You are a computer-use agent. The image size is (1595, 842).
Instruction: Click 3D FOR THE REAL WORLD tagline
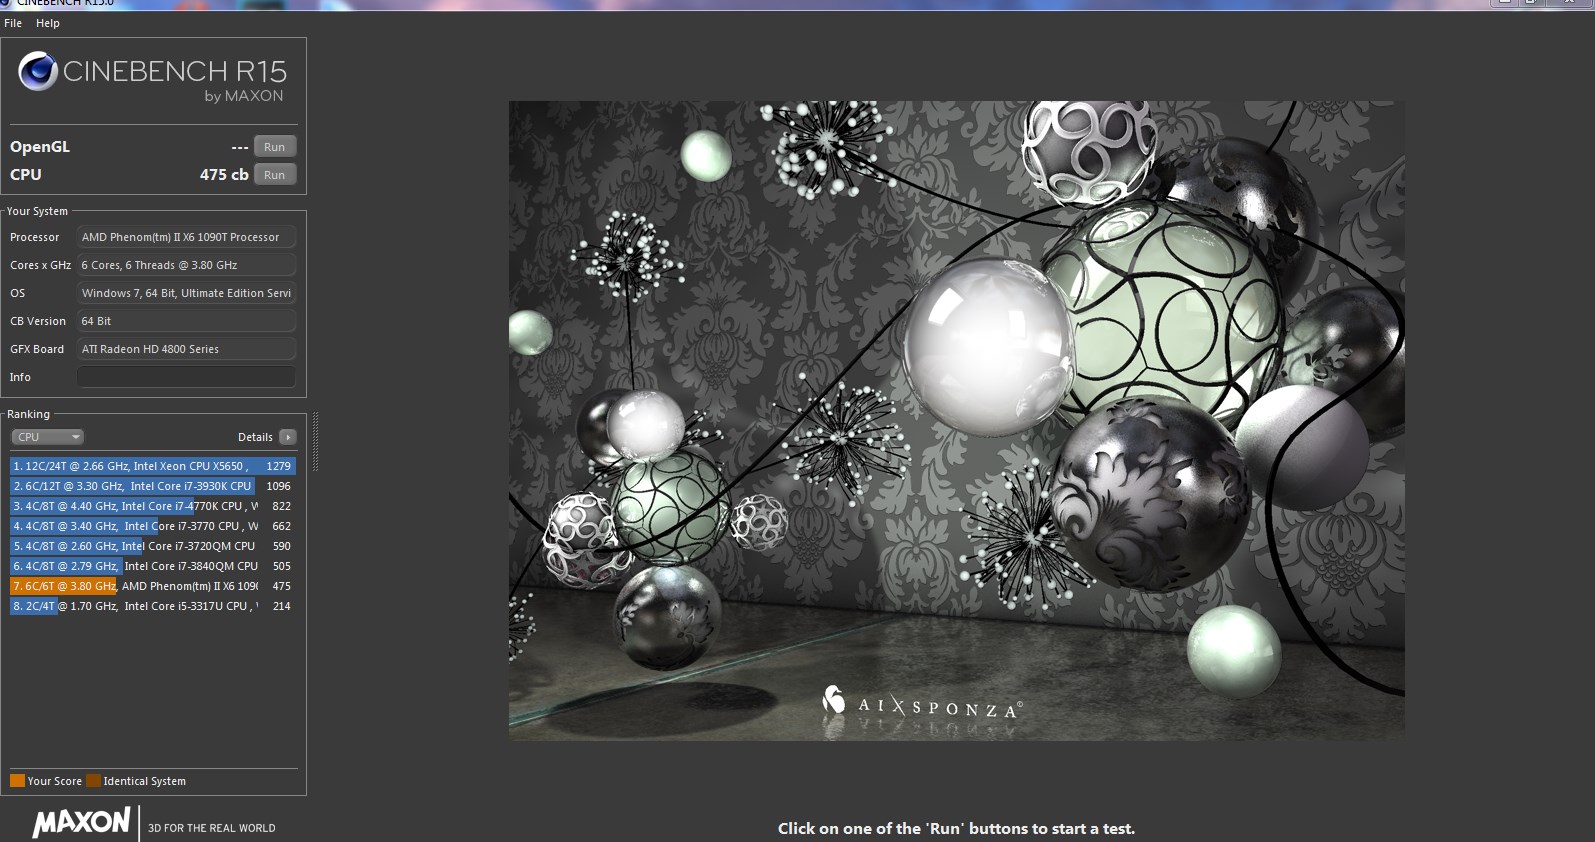point(212,828)
